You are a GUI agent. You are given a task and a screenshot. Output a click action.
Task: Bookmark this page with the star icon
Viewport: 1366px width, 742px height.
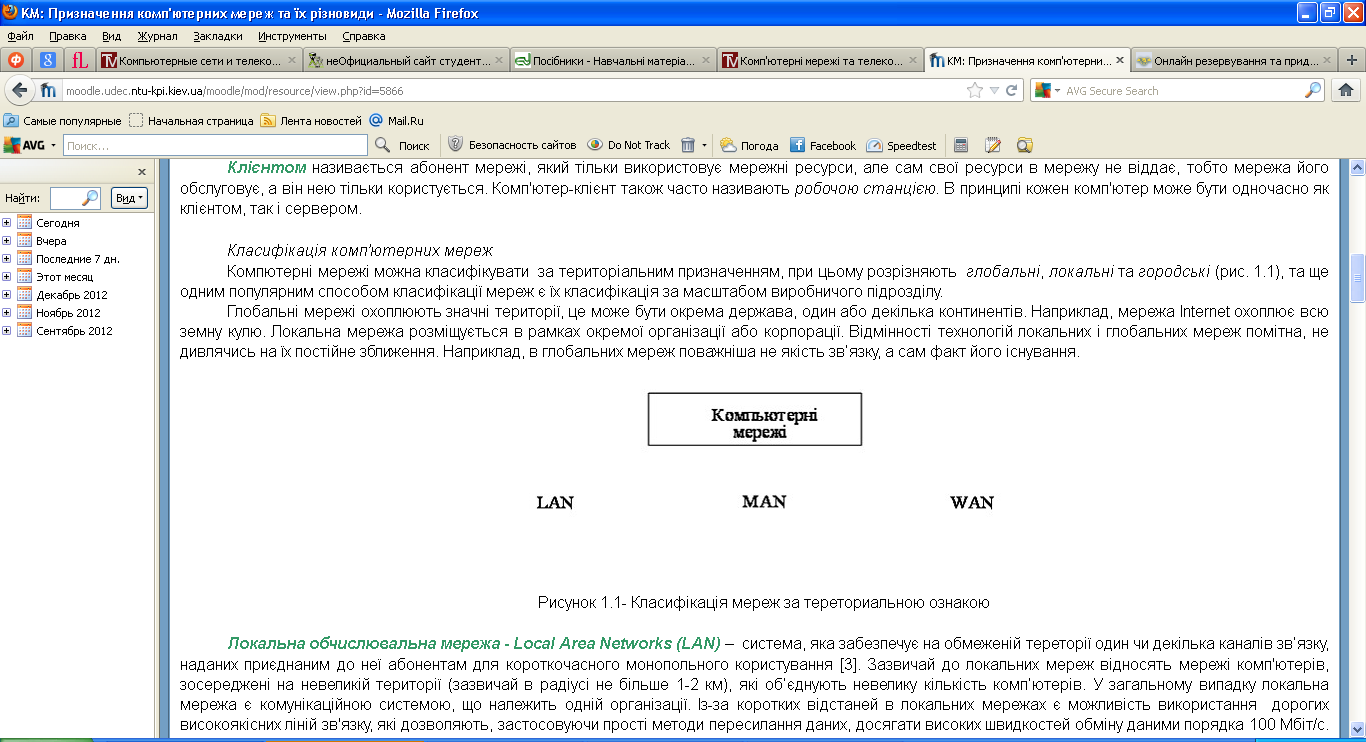(975, 90)
